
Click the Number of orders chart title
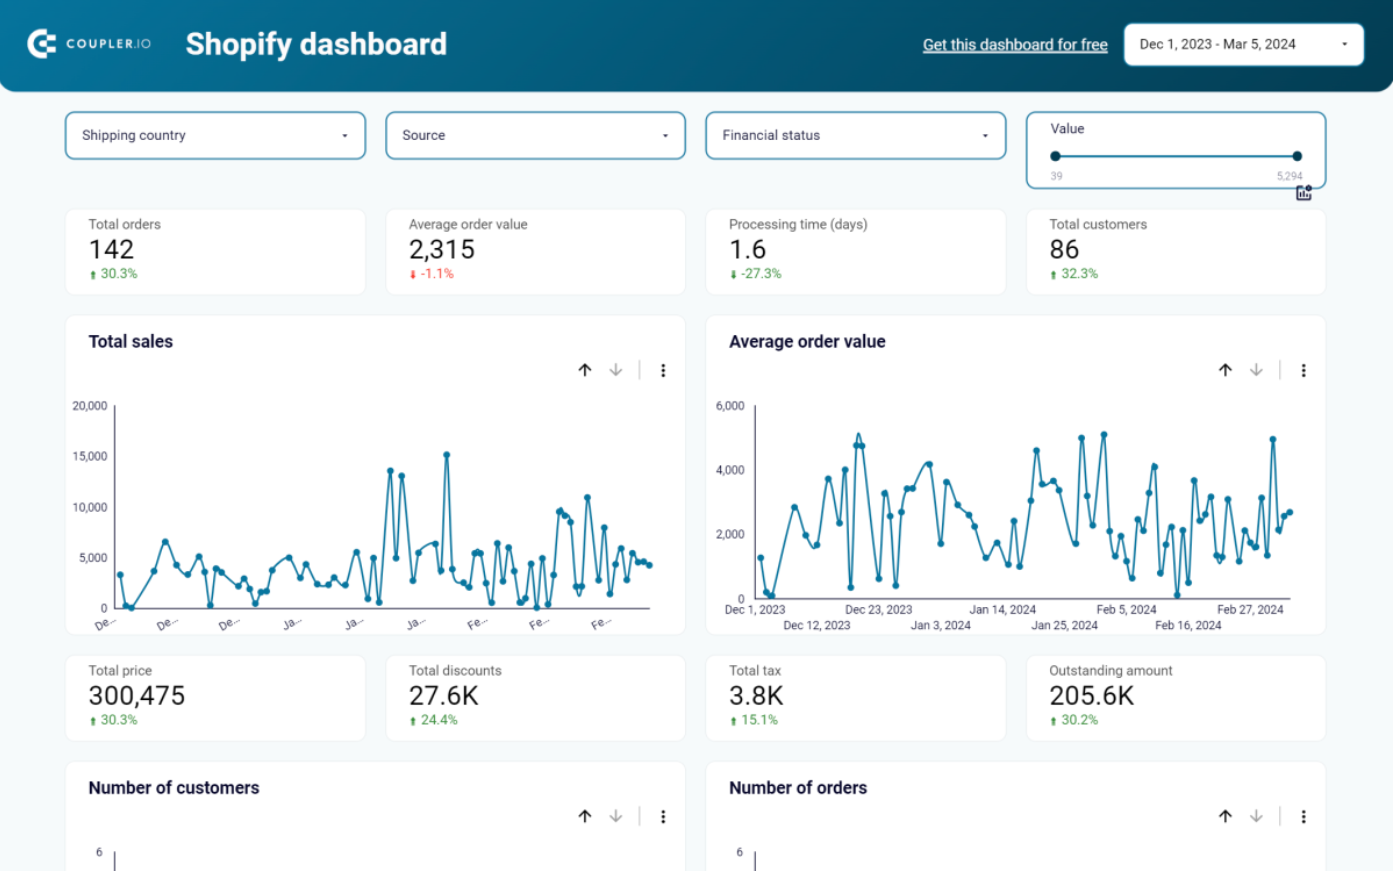[x=798, y=787]
